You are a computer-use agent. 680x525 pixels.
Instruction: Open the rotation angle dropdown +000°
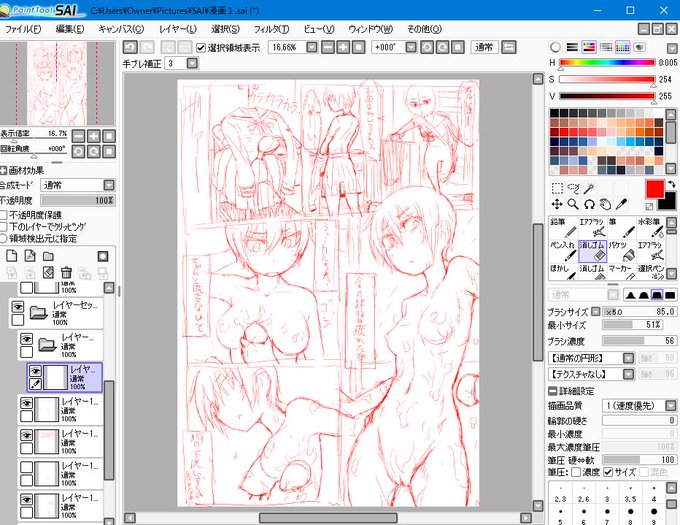[411, 47]
